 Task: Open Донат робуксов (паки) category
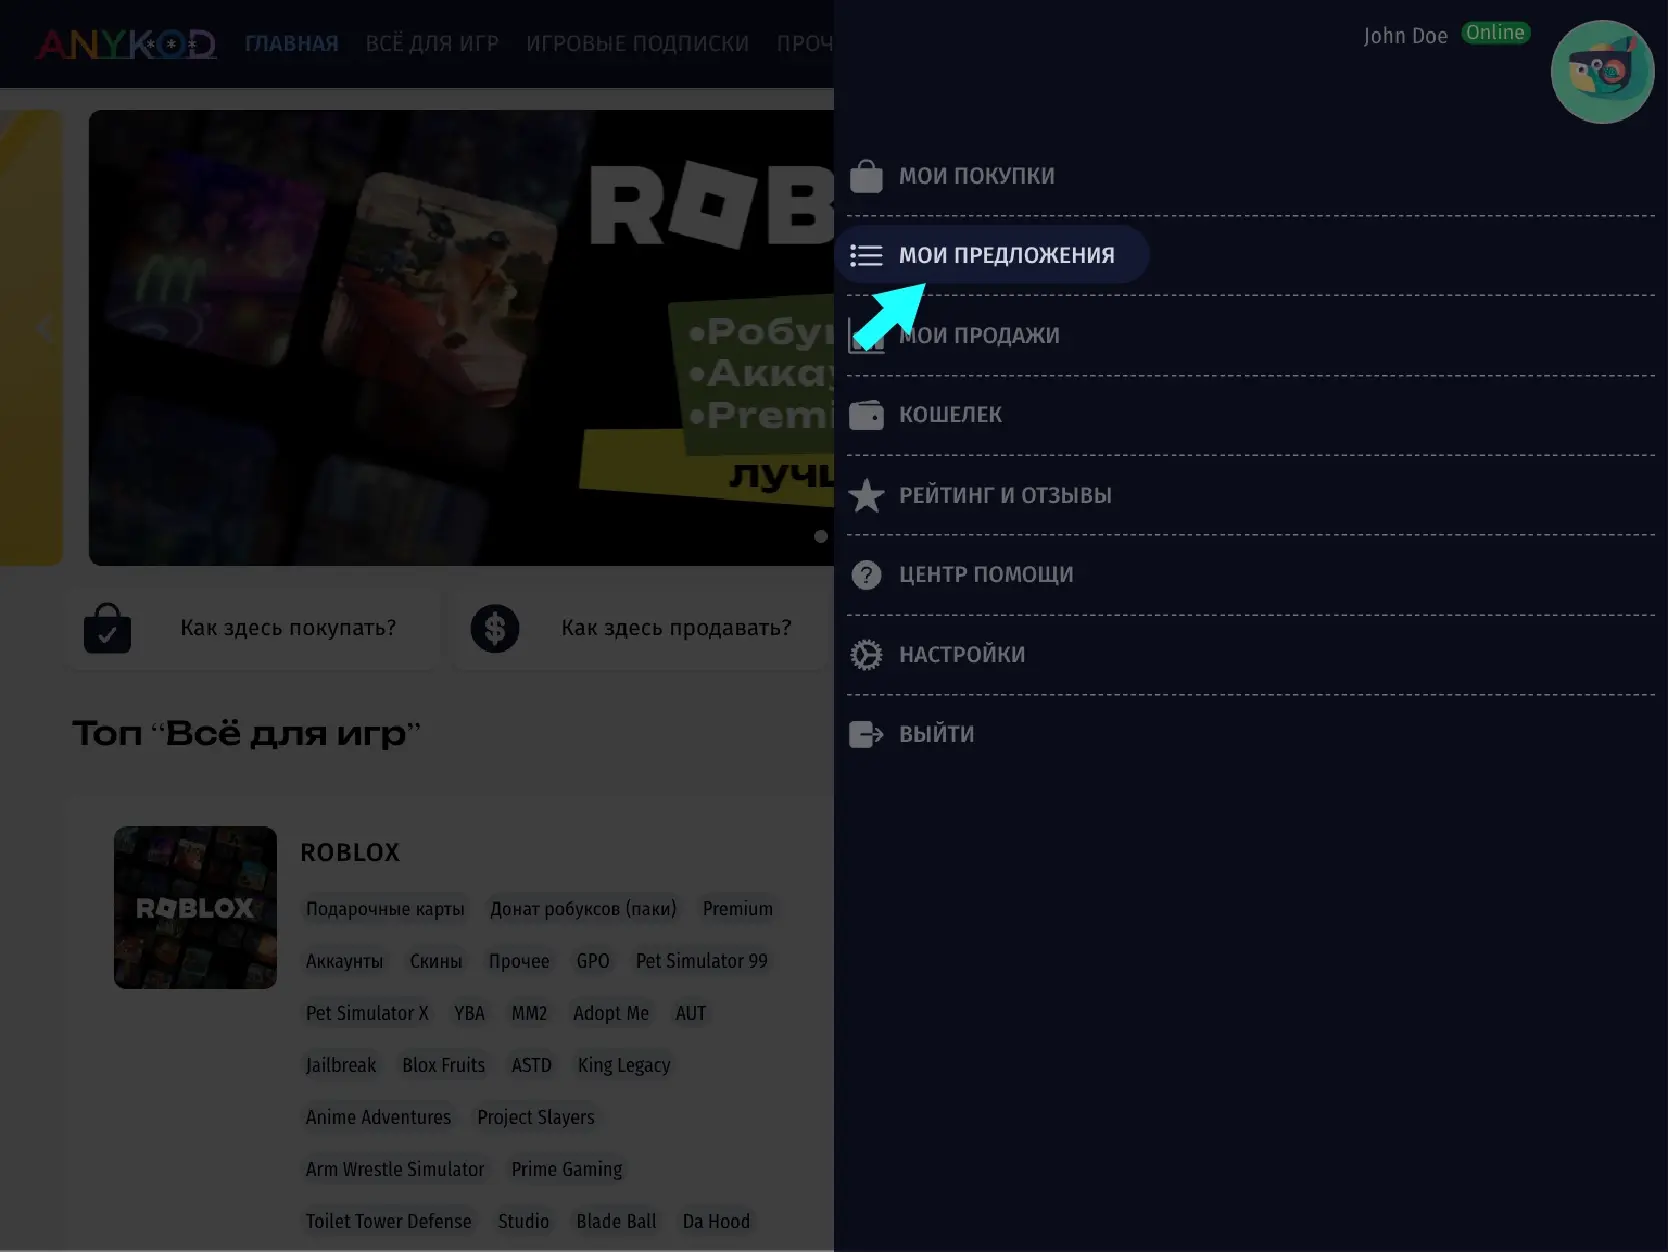click(583, 909)
